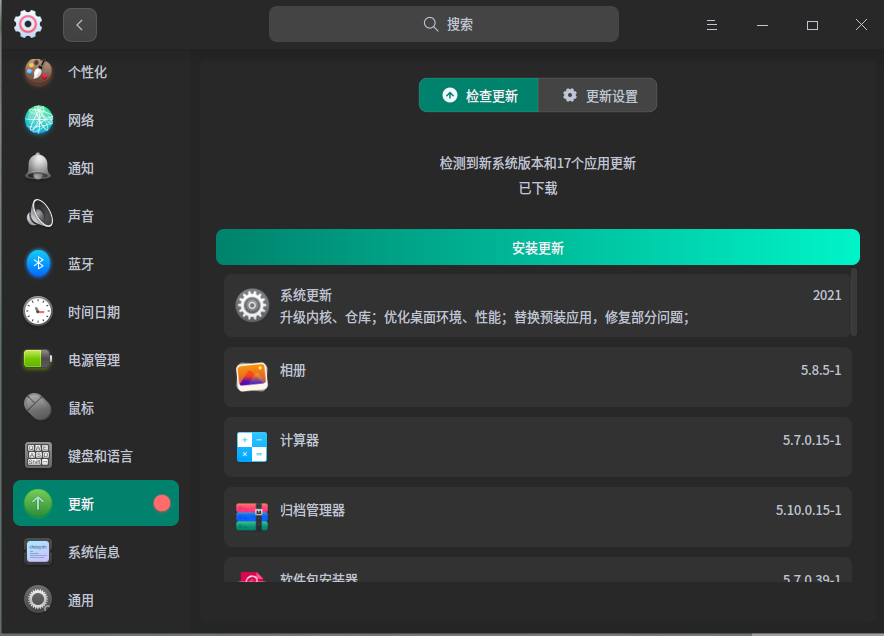Click the 归档管理器 entry name

[313, 510]
